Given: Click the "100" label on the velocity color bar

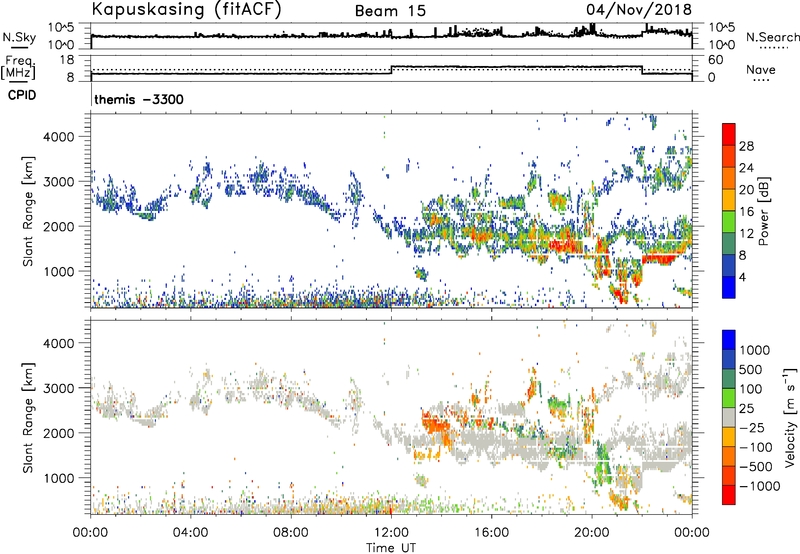Looking at the screenshot, I should (x=751, y=389).
